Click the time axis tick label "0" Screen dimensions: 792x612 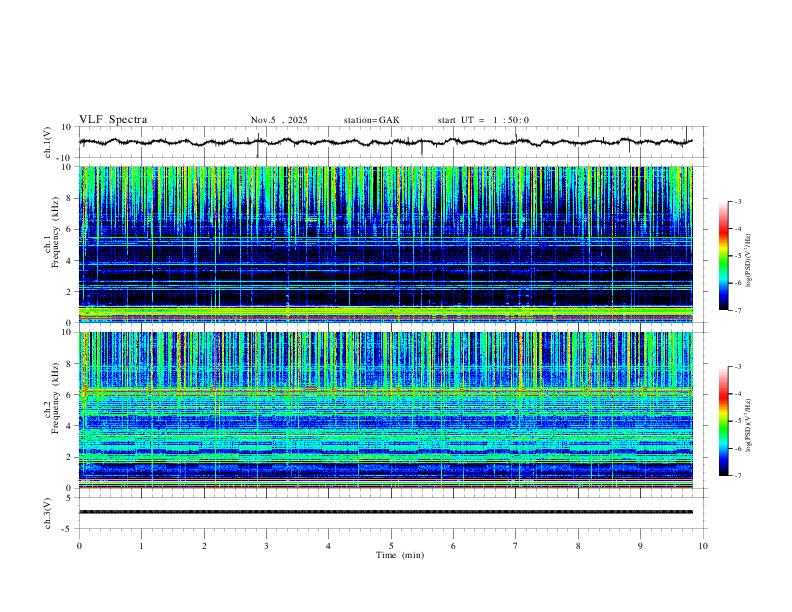[x=79, y=546]
